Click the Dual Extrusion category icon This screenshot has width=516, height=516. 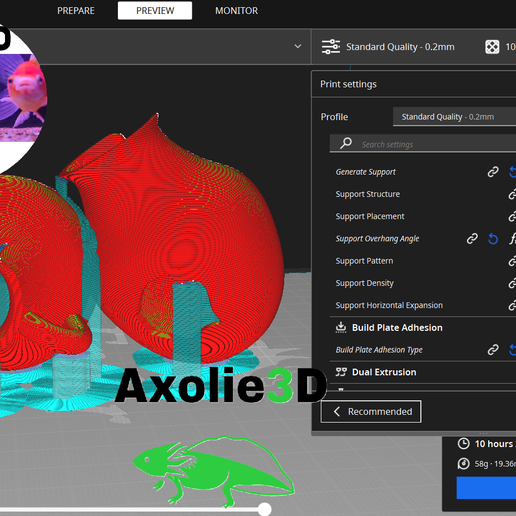pos(341,372)
